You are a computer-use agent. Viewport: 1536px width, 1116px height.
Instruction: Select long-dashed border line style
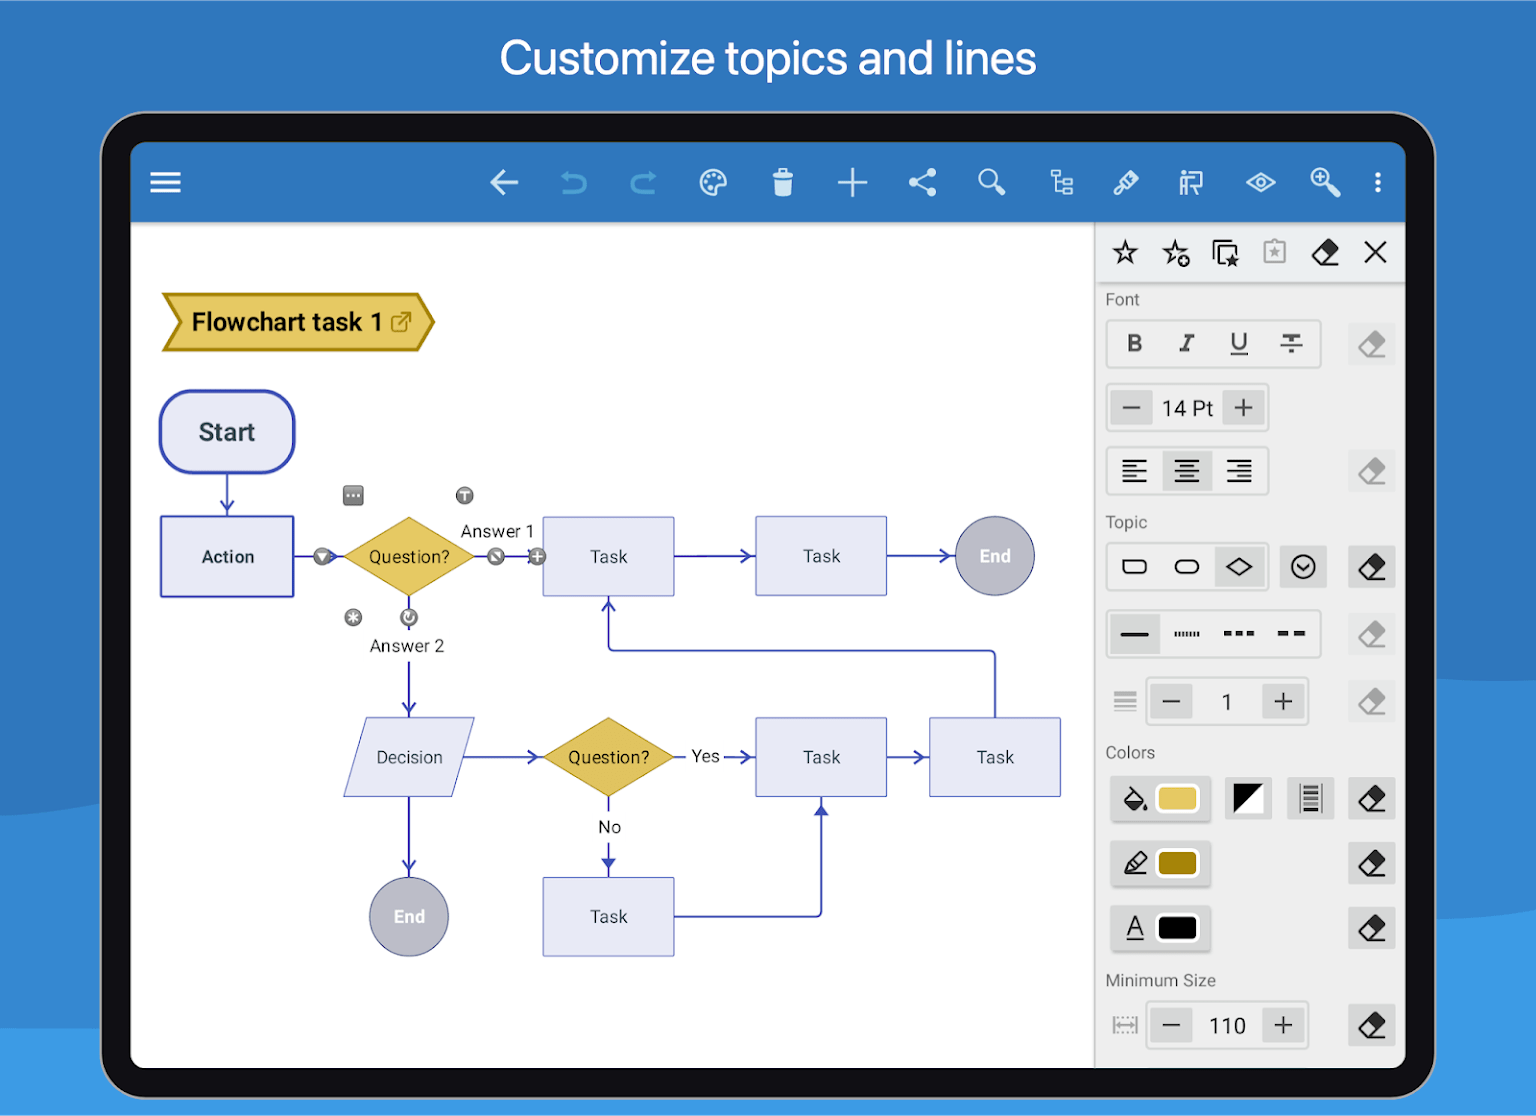coord(1291,634)
